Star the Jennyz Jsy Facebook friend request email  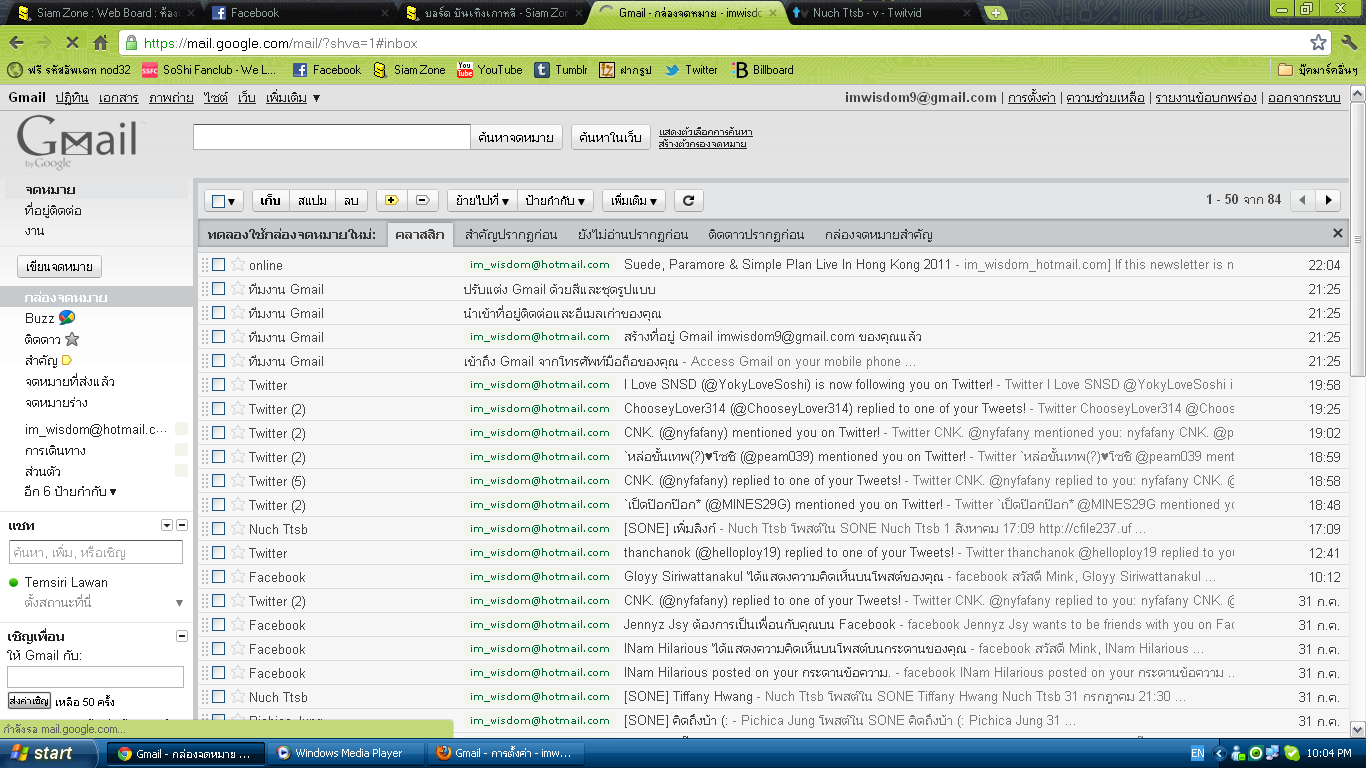pos(238,625)
